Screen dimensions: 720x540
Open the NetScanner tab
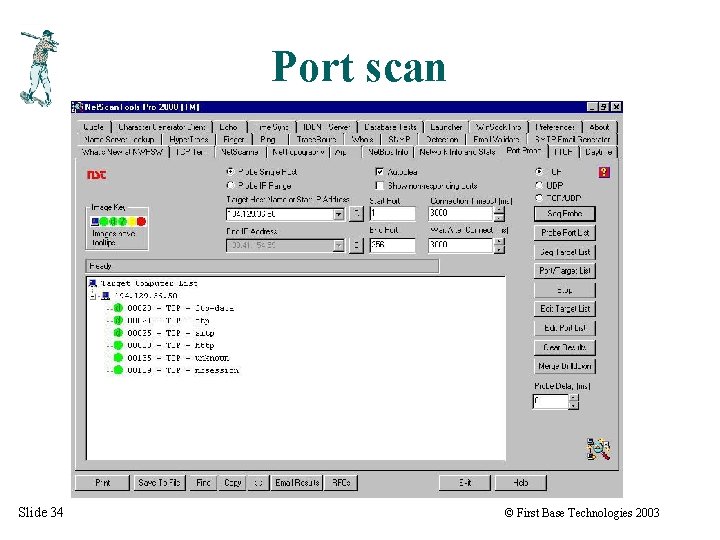click(x=240, y=152)
